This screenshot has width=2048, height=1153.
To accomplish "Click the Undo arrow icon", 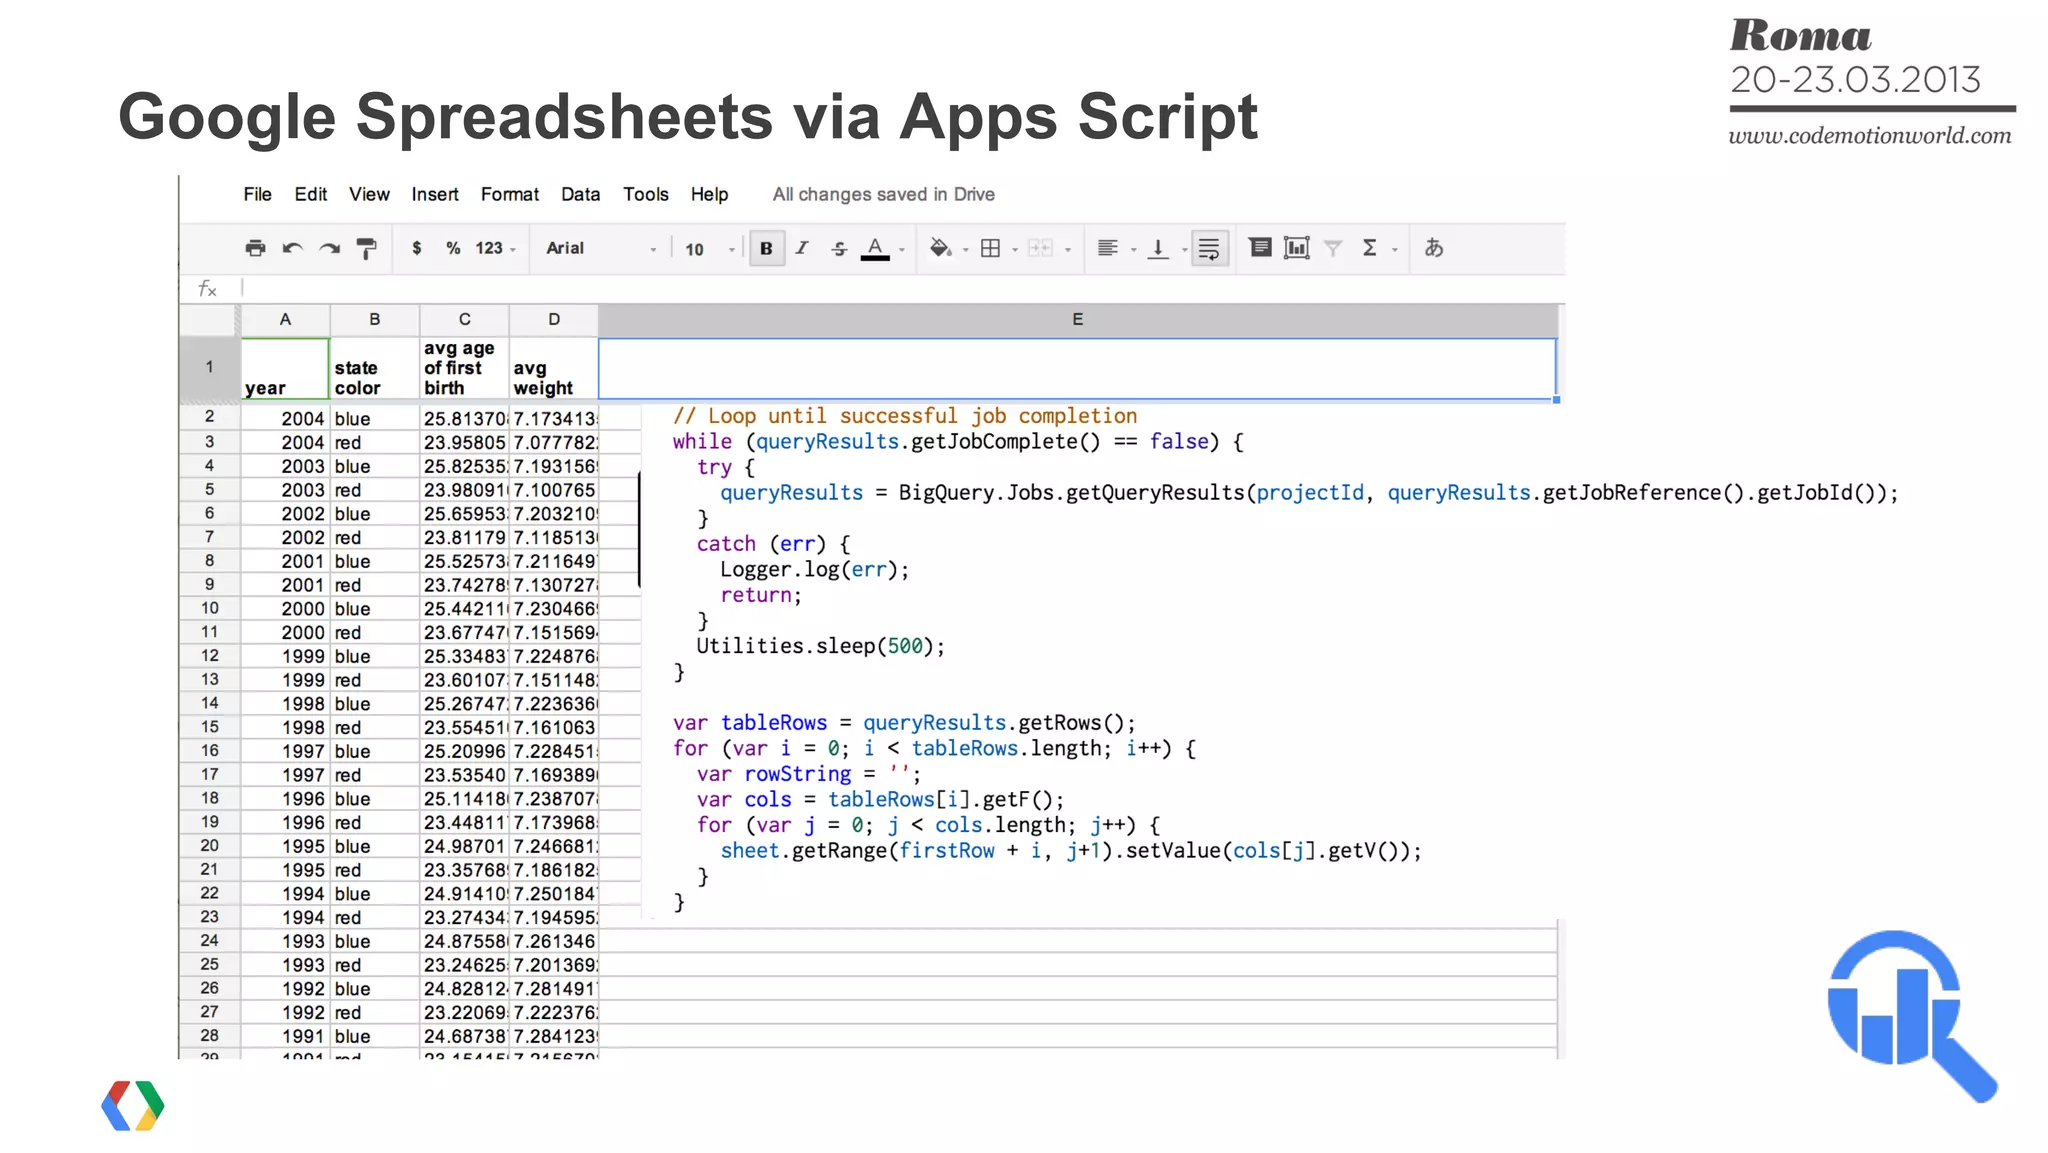I will (292, 248).
